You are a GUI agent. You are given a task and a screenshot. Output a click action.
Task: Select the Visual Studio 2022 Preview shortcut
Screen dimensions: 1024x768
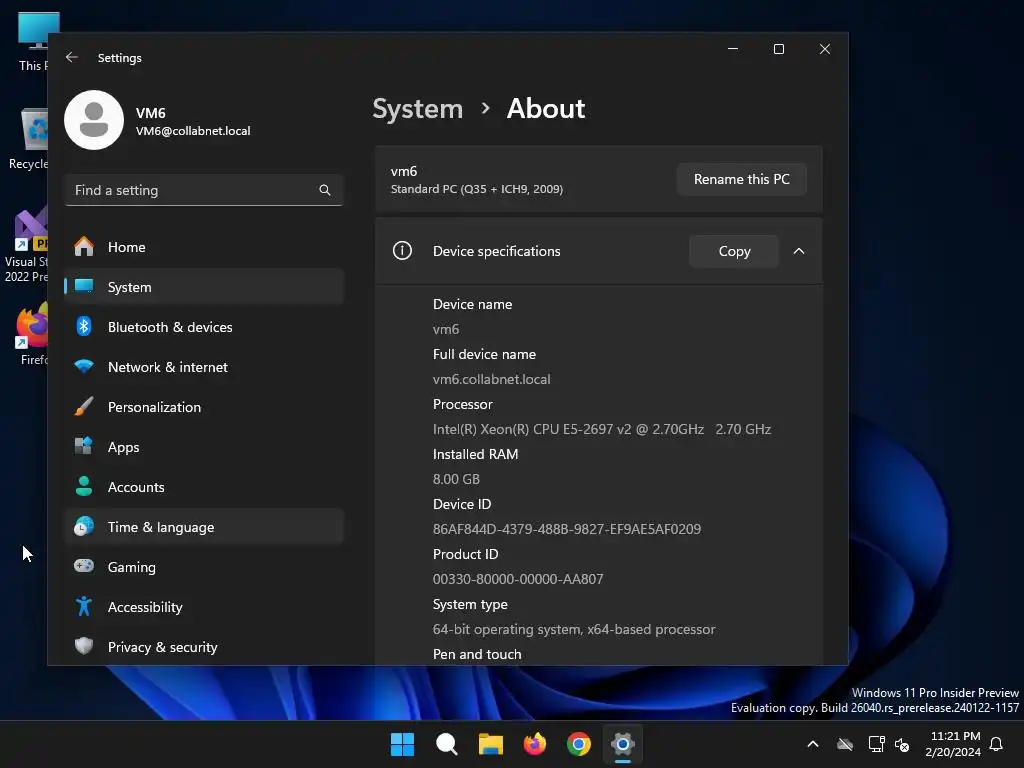(x=27, y=246)
